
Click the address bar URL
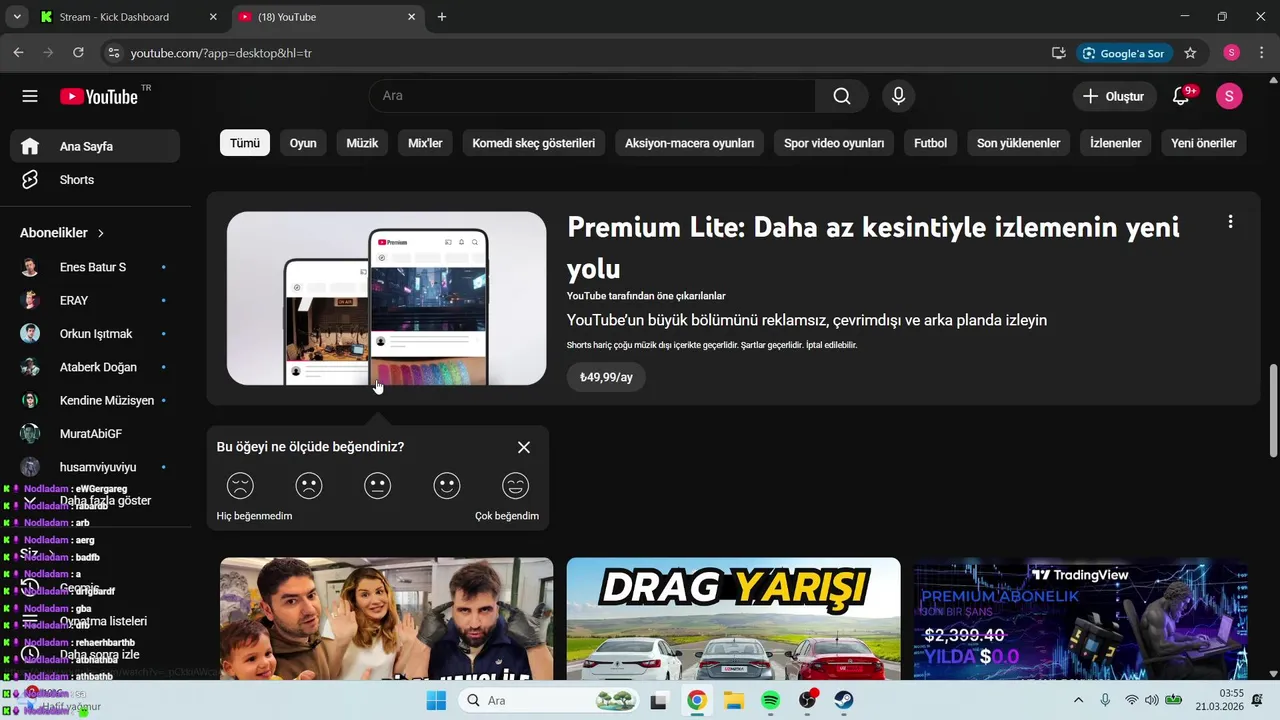coord(221,53)
